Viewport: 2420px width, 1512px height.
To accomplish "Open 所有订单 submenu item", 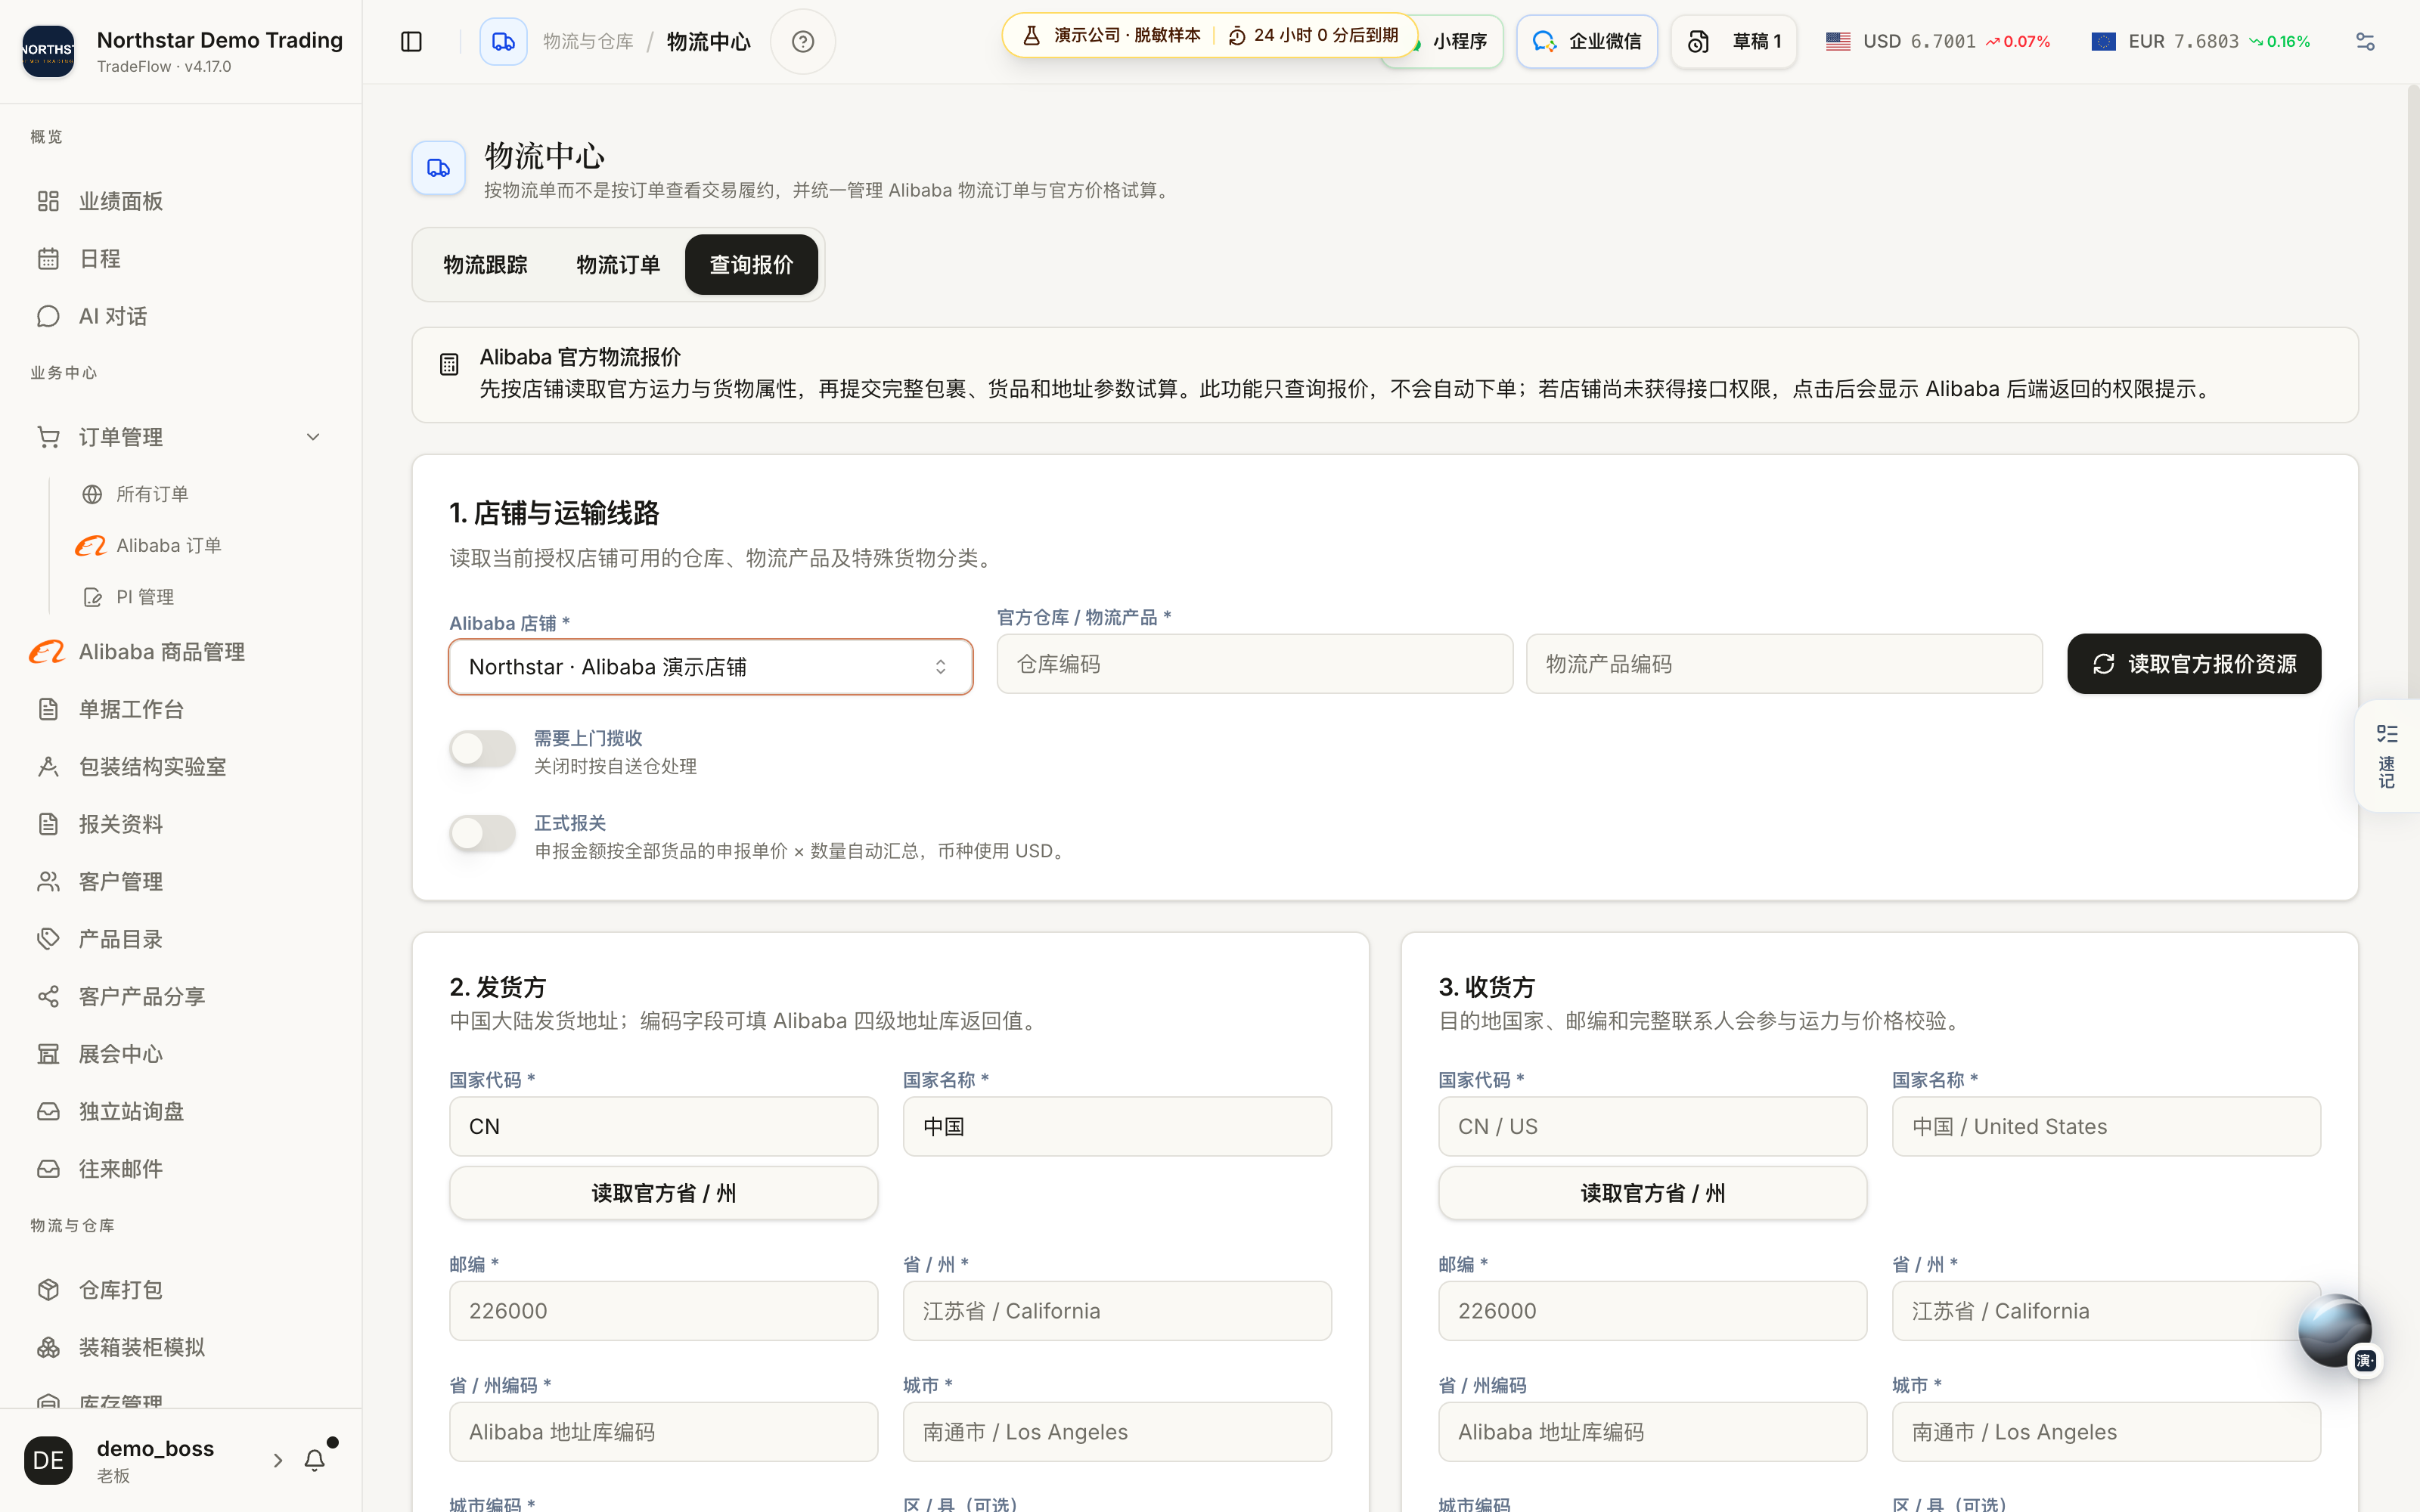I will 151,494.
